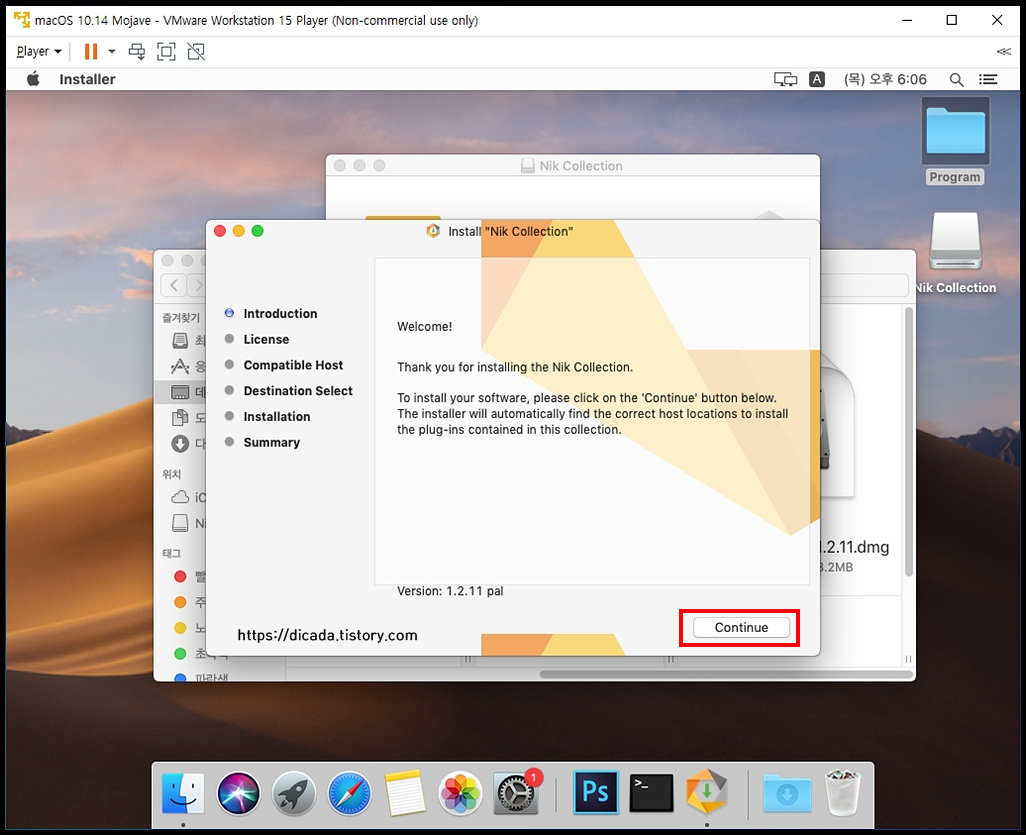The image size is (1026, 835).
Task: Open Finder in the Dock
Action: pyautogui.click(x=183, y=793)
